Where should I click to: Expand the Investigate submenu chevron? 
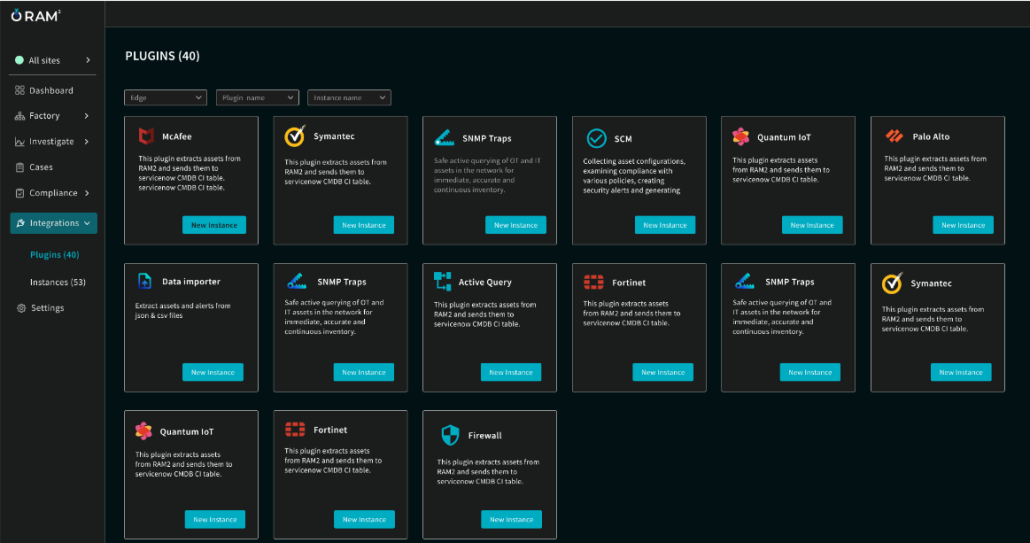pyautogui.click(x=87, y=141)
